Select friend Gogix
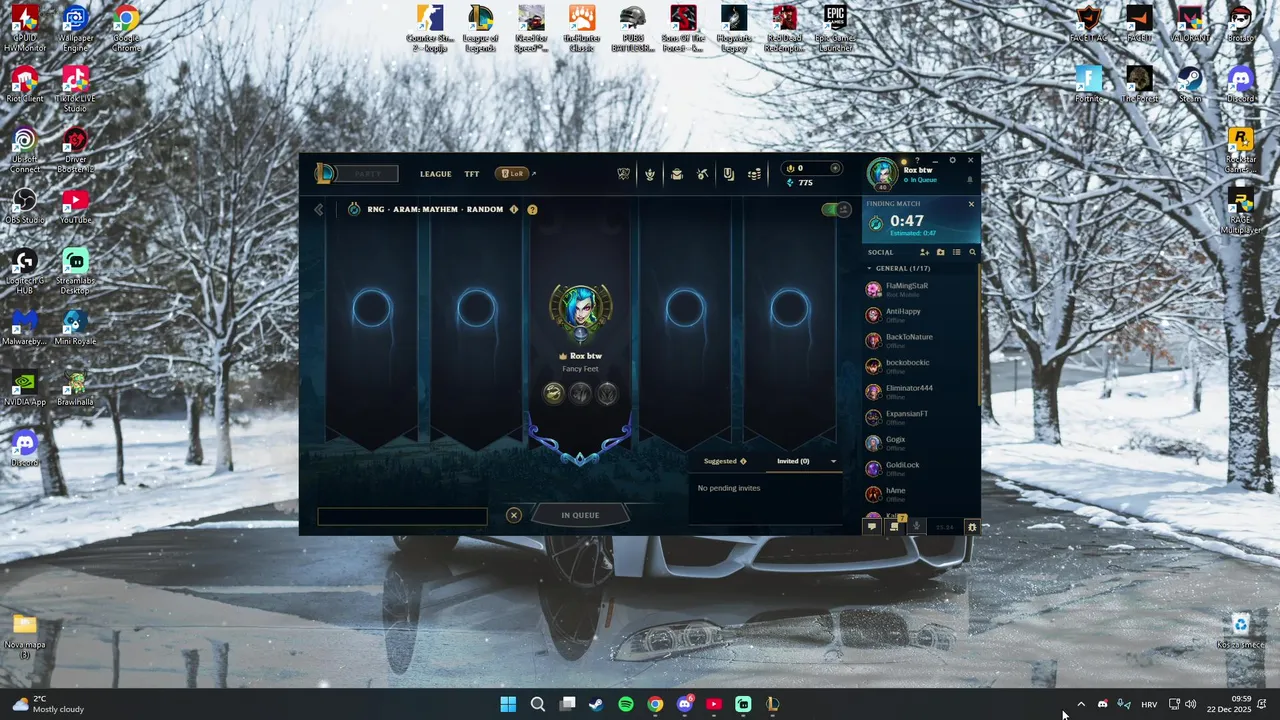The image size is (1280, 720). [921, 443]
